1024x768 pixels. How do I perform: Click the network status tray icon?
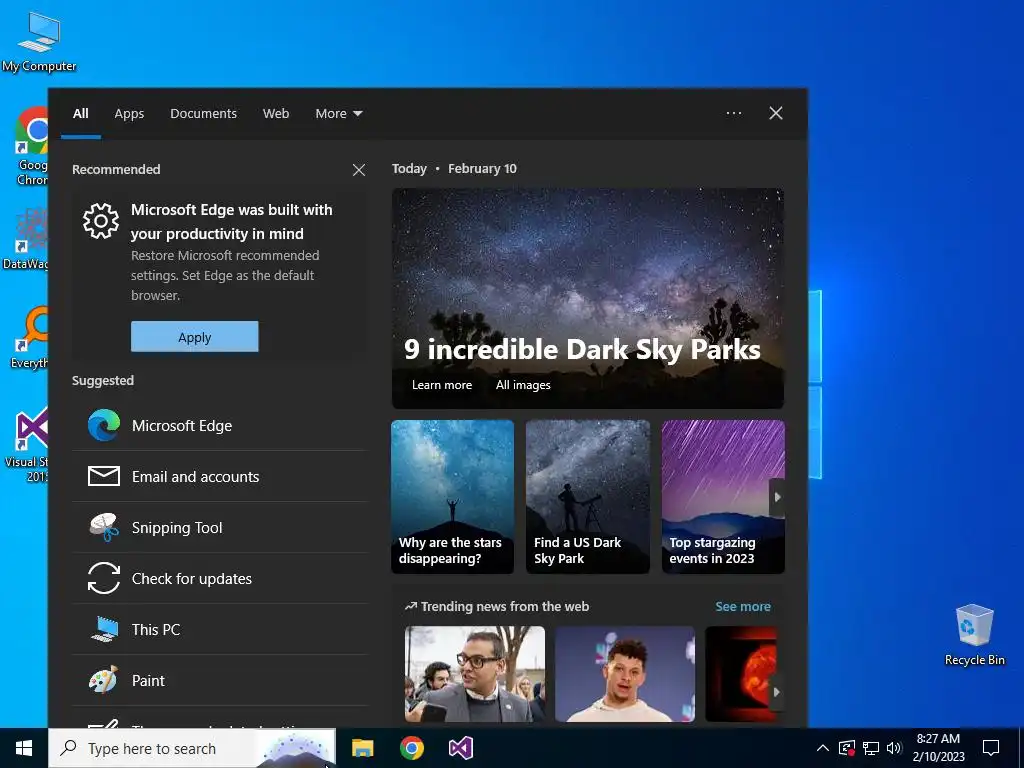[871, 748]
